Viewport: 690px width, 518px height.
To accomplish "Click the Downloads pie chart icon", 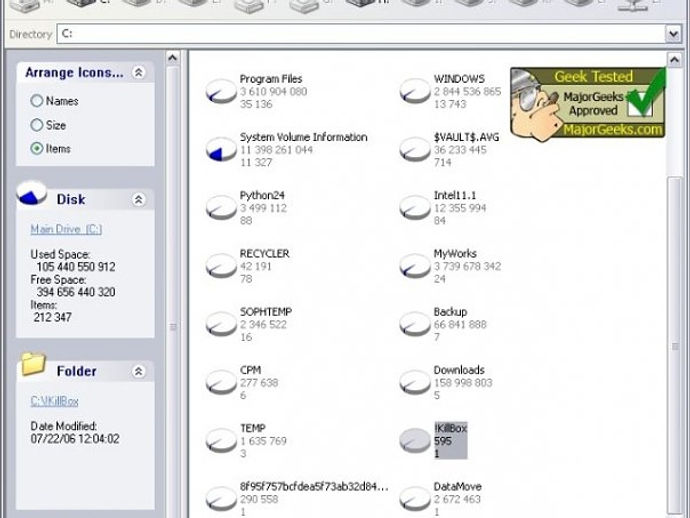I will (415, 382).
